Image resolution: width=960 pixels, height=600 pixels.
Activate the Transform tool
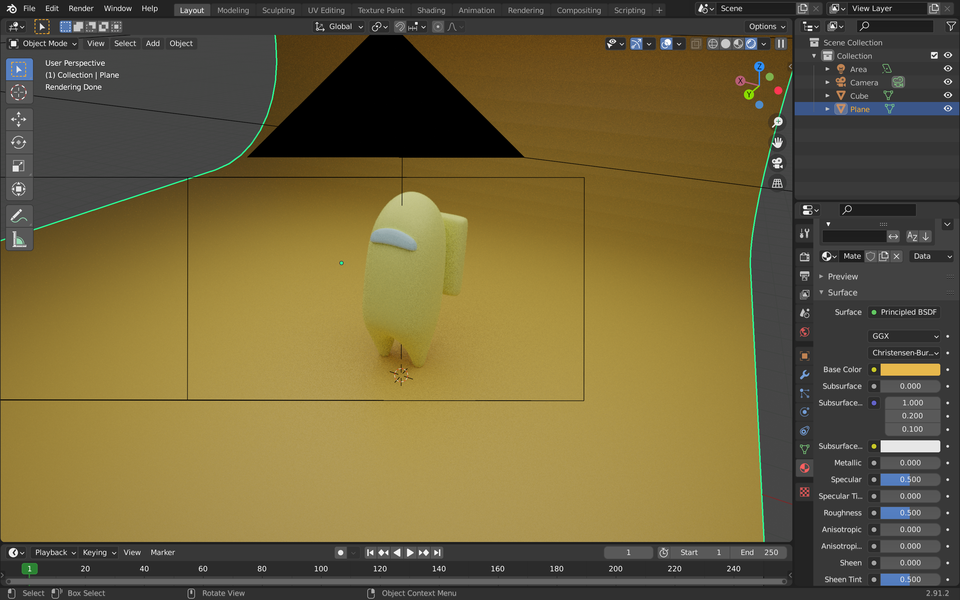(x=18, y=189)
